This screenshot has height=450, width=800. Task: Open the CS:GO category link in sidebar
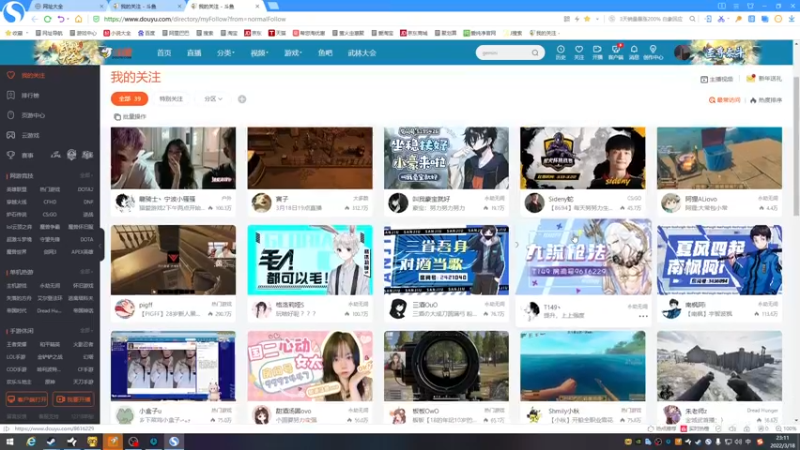tap(49, 215)
